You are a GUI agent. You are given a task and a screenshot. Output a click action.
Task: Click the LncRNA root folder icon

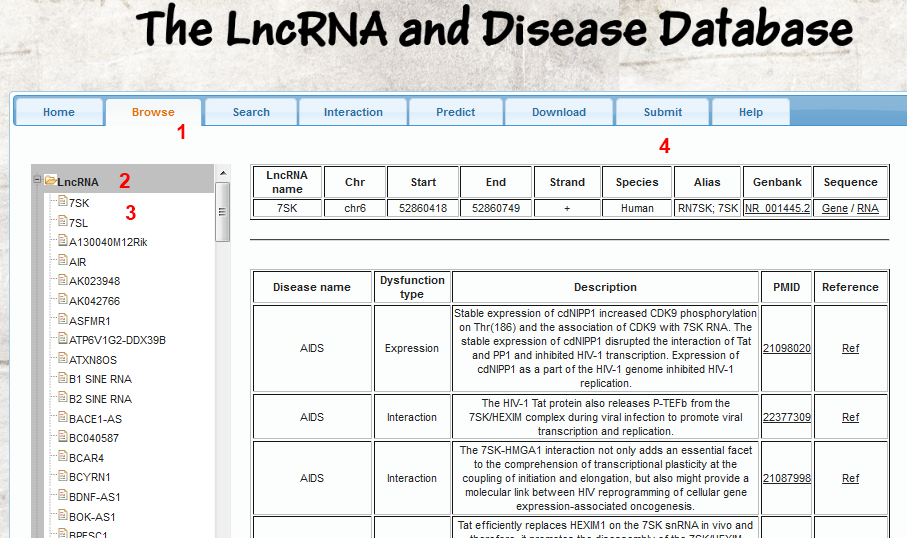pyautogui.click(x=50, y=182)
